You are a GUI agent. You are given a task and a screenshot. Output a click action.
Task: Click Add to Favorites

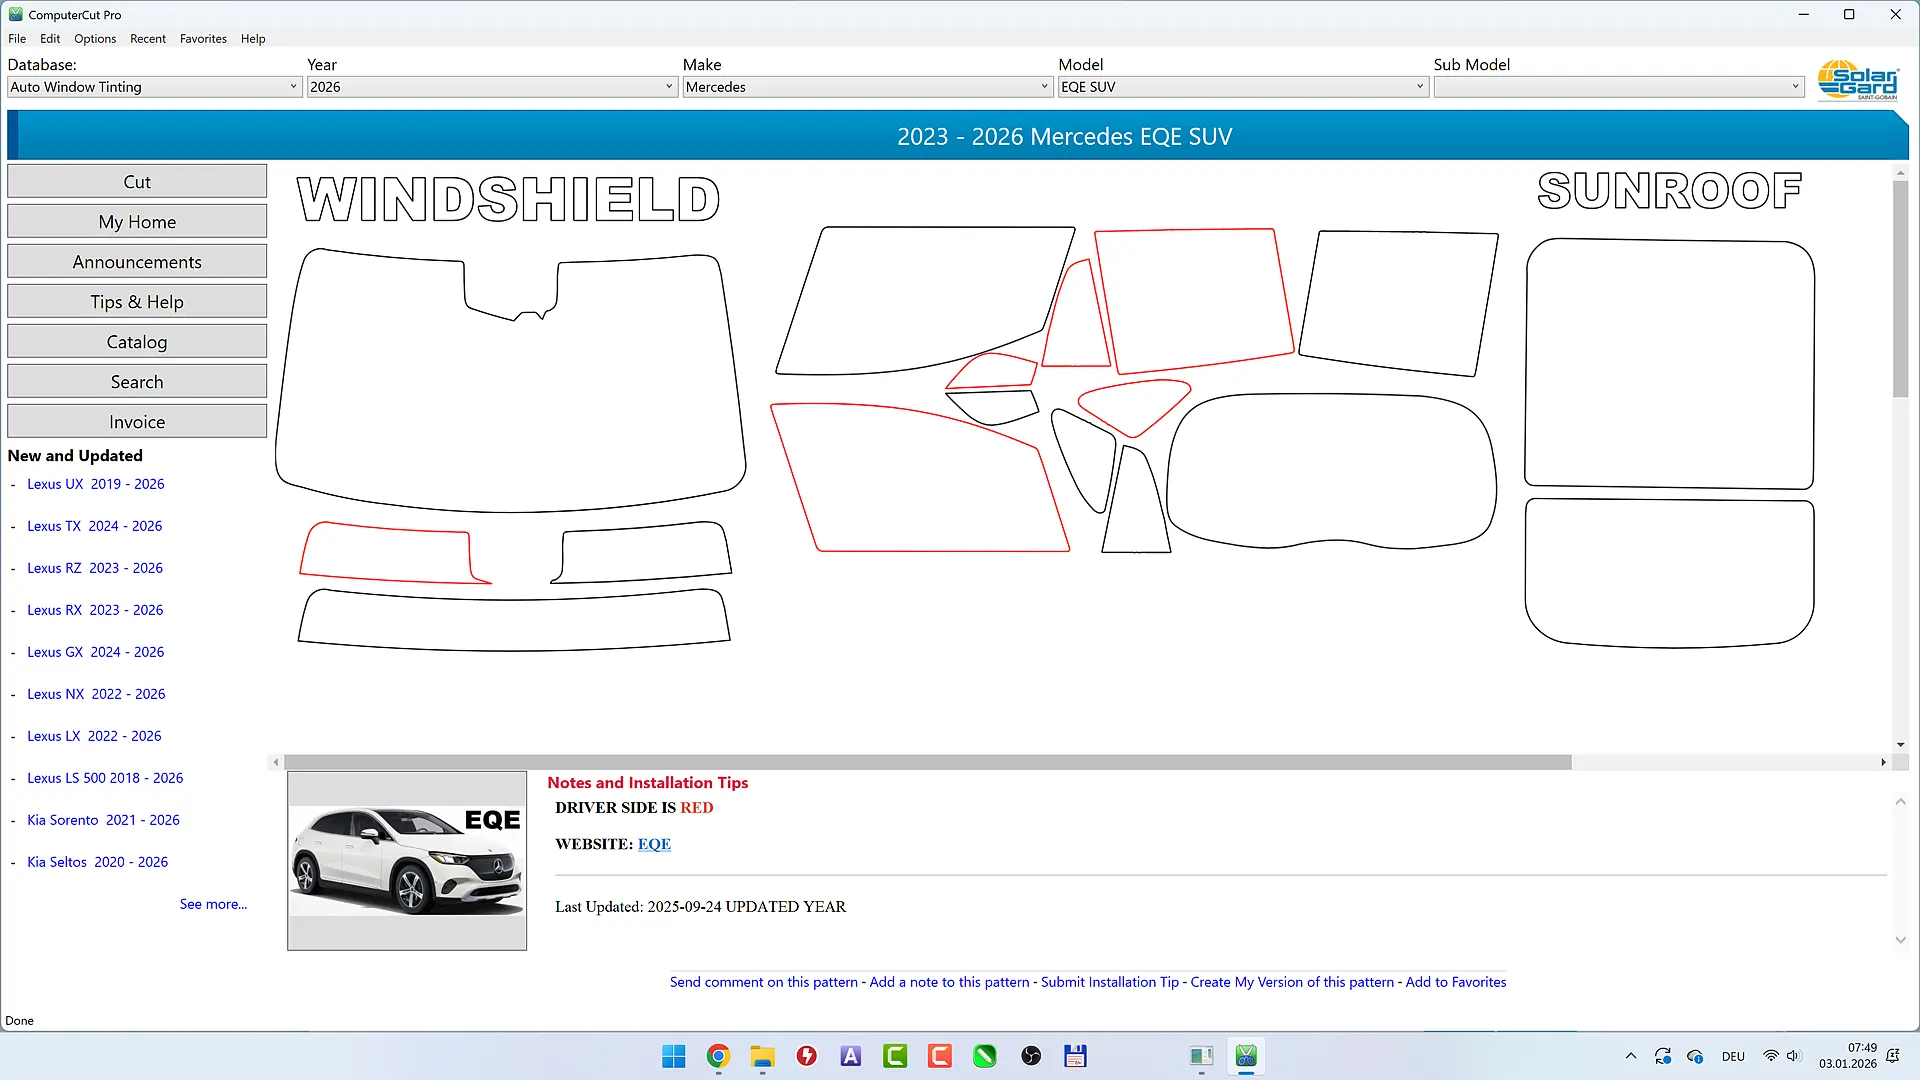point(1456,982)
